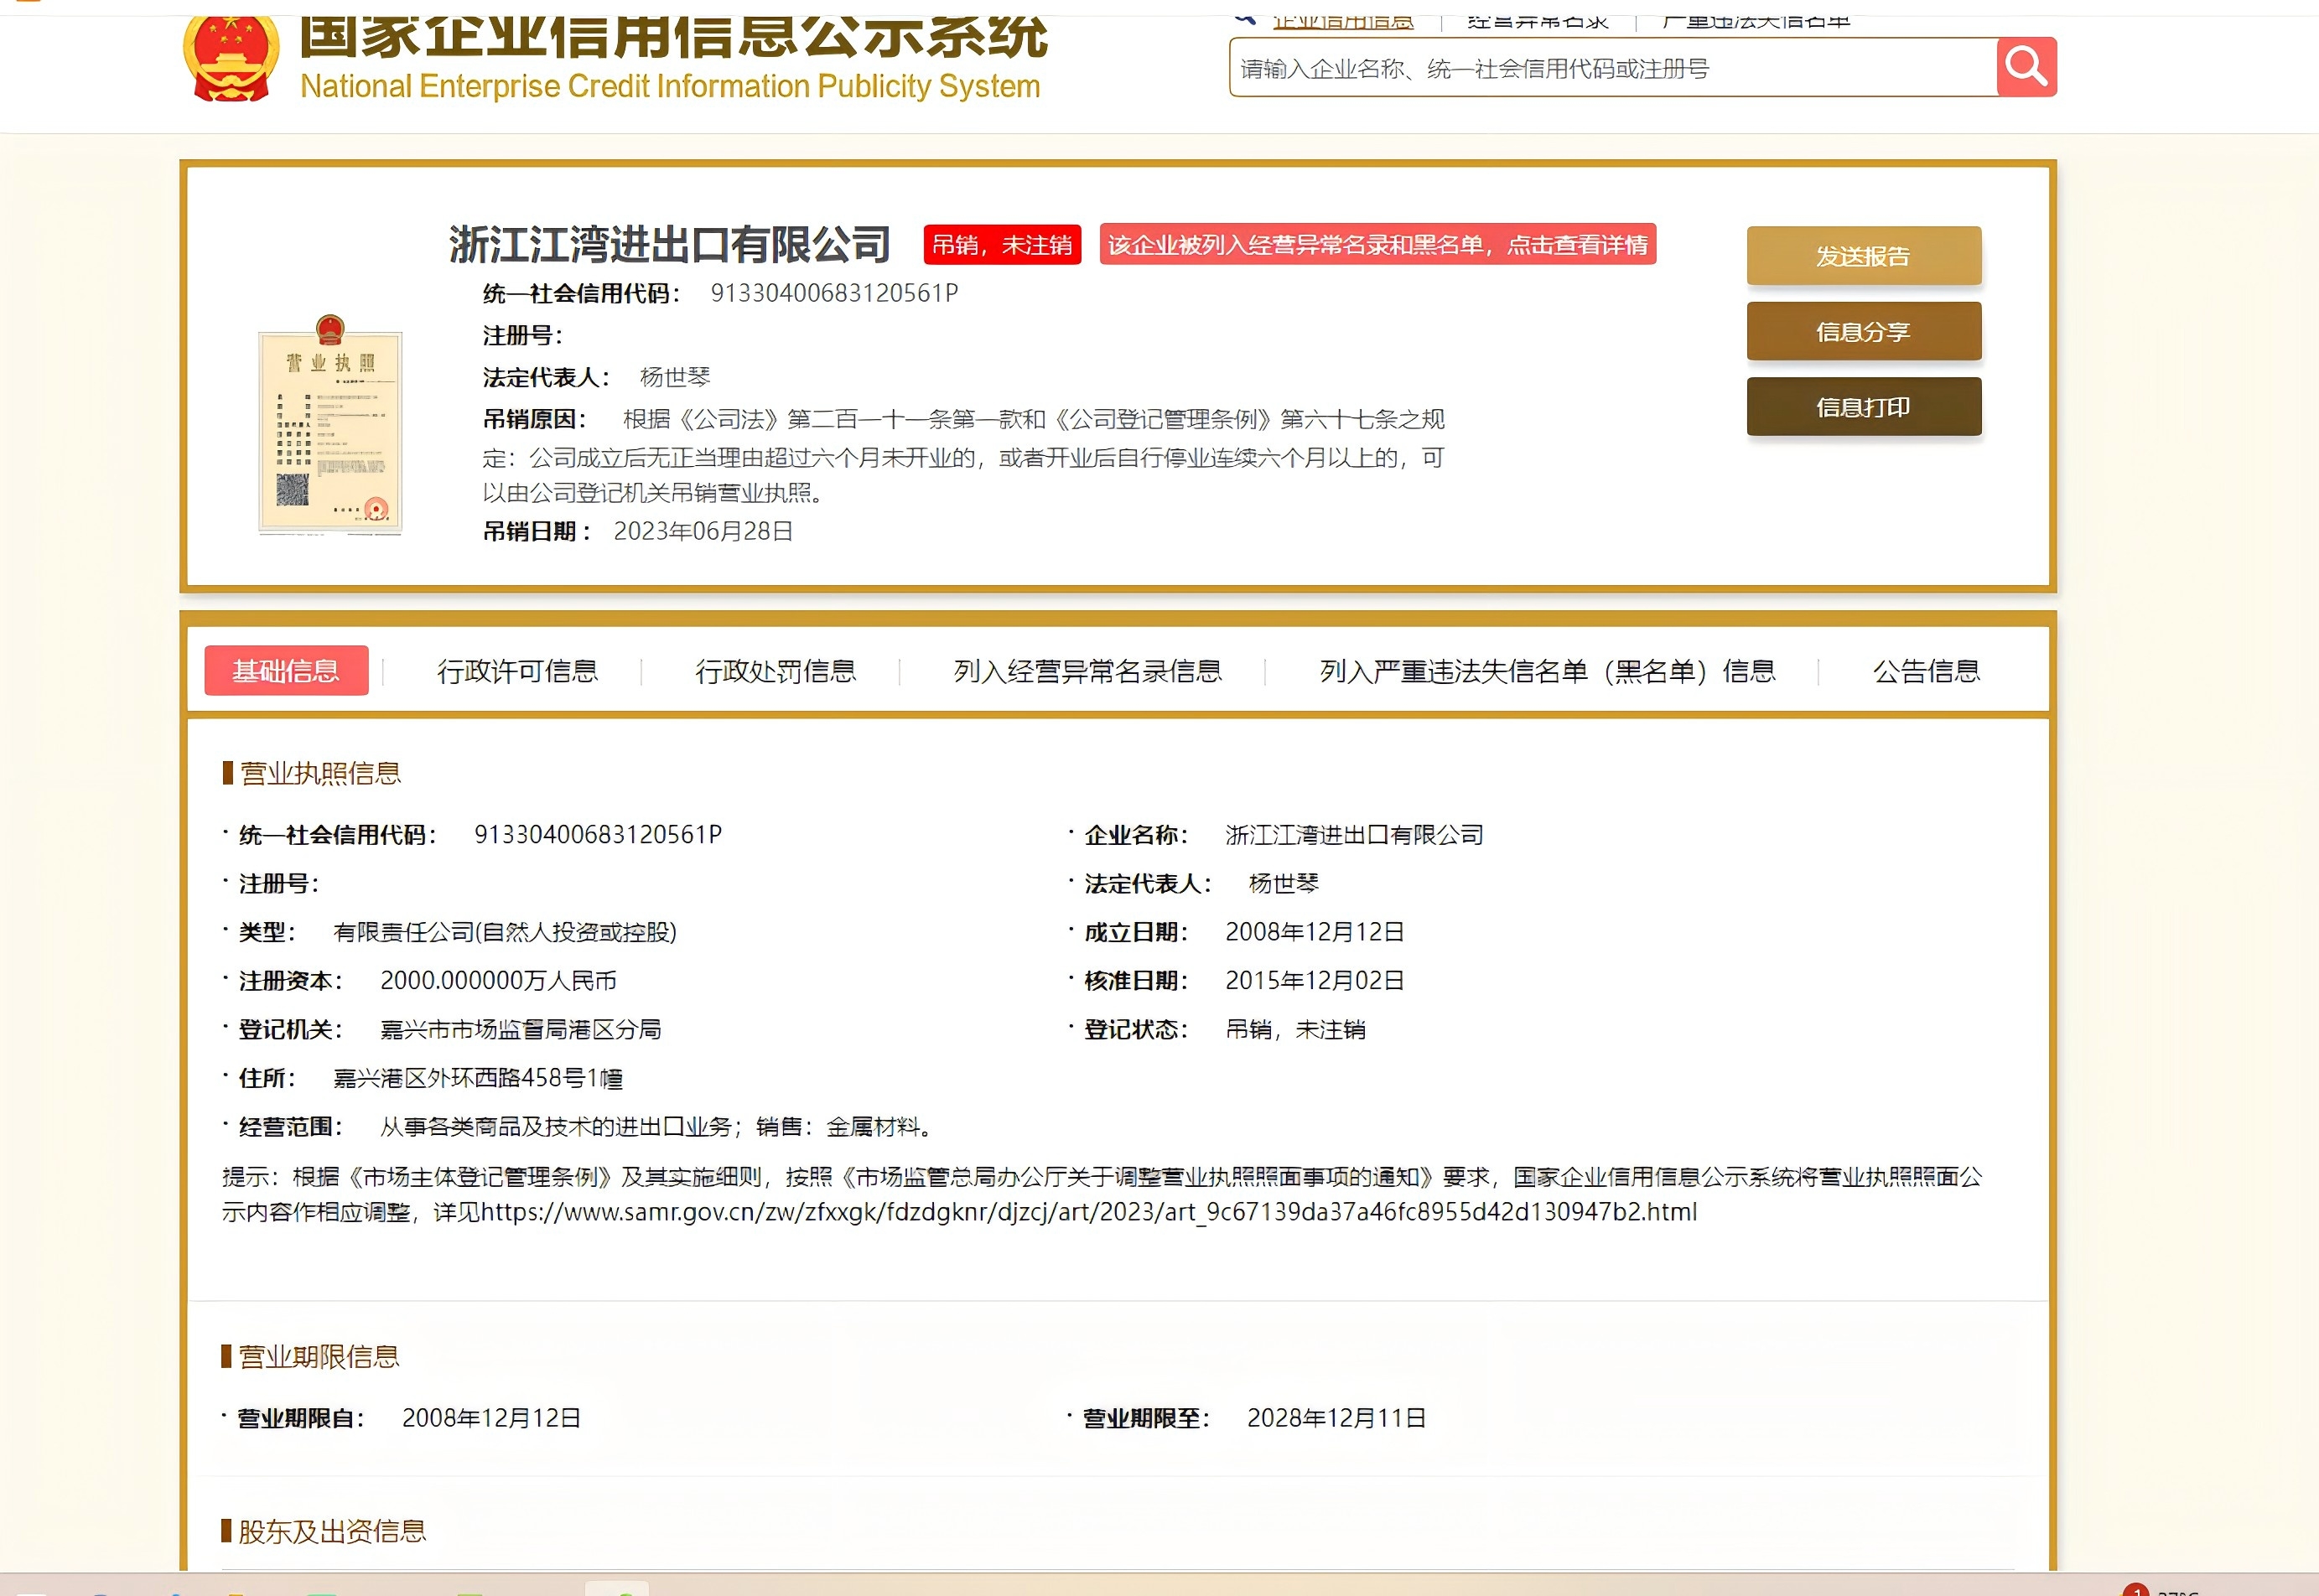The width and height of the screenshot is (2319, 1596).
Task: Click the company title 浙江江湾进出口有限公司
Action: click(x=669, y=245)
